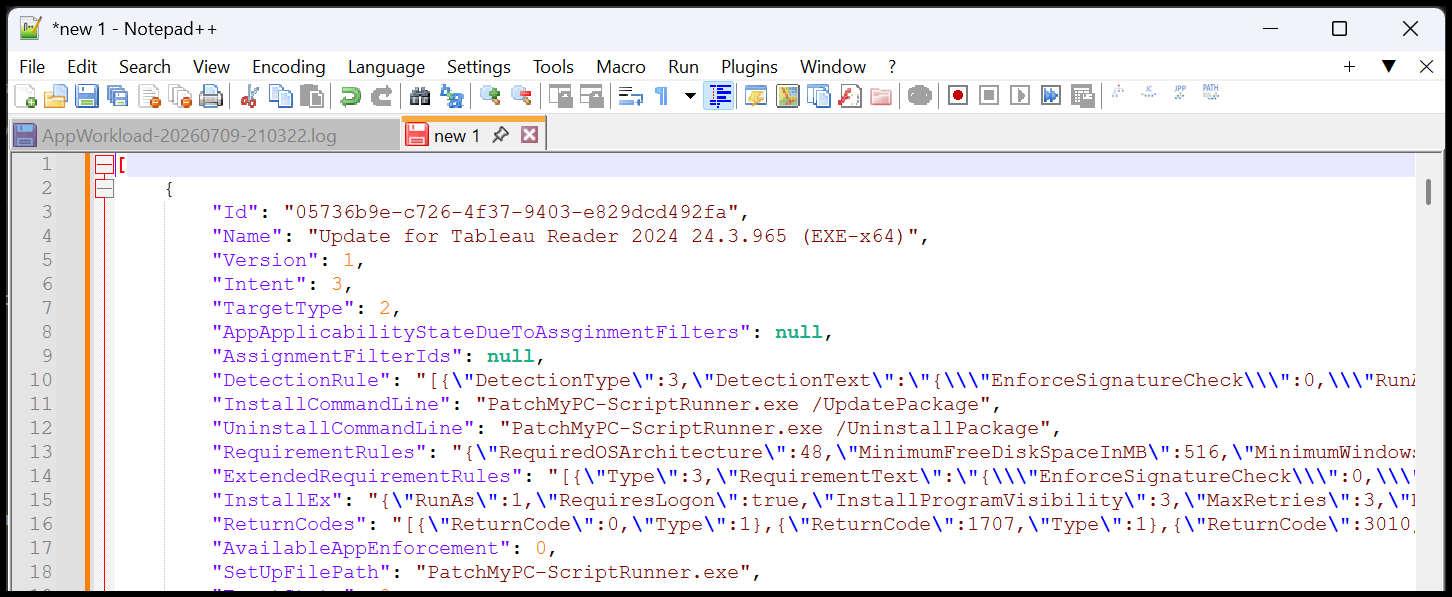Image resolution: width=1452 pixels, height=597 pixels.
Task: Toggle Show All Characters pilcrow icon
Action: 661,96
